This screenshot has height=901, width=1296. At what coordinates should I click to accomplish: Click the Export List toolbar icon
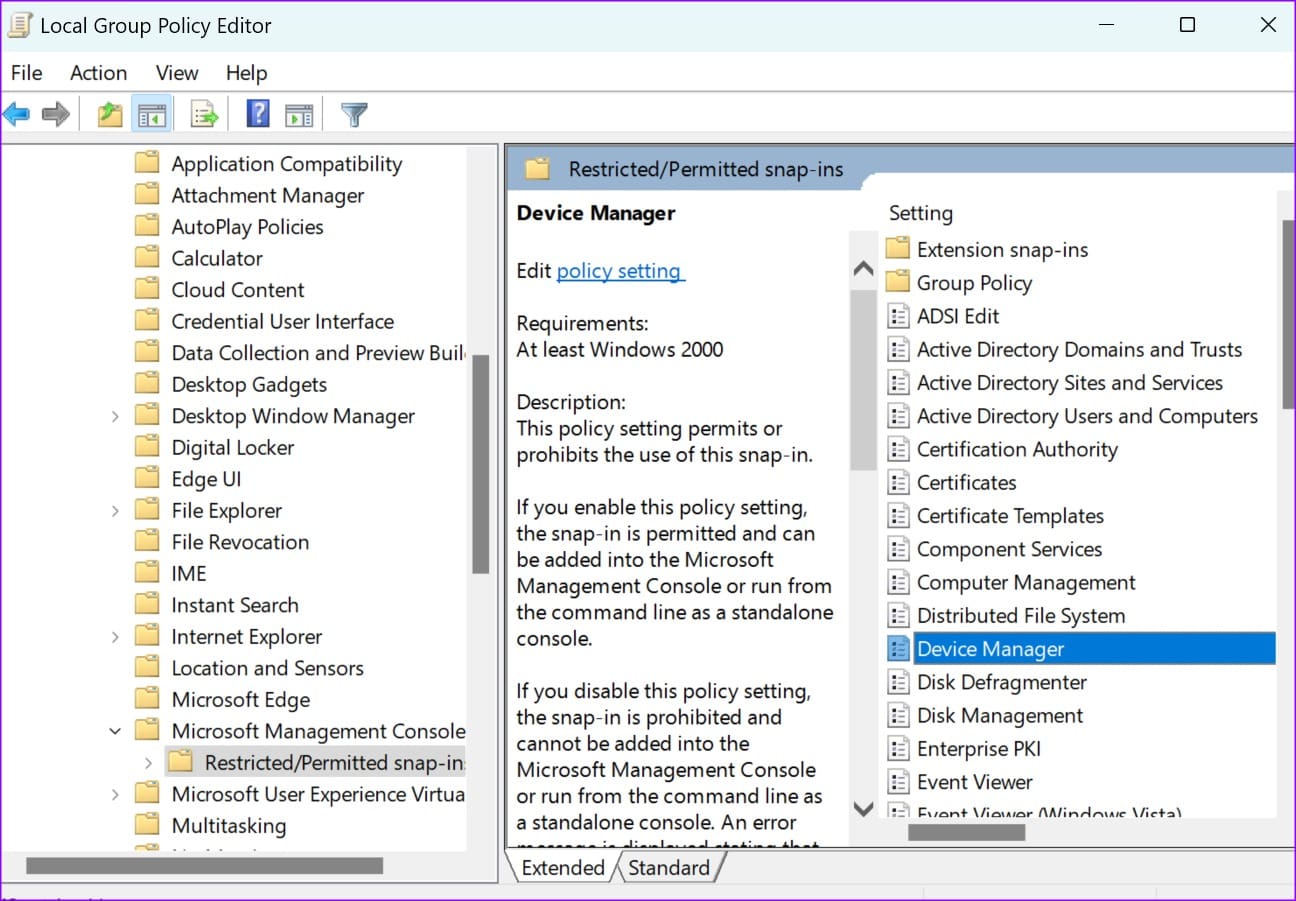(x=204, y=113)
